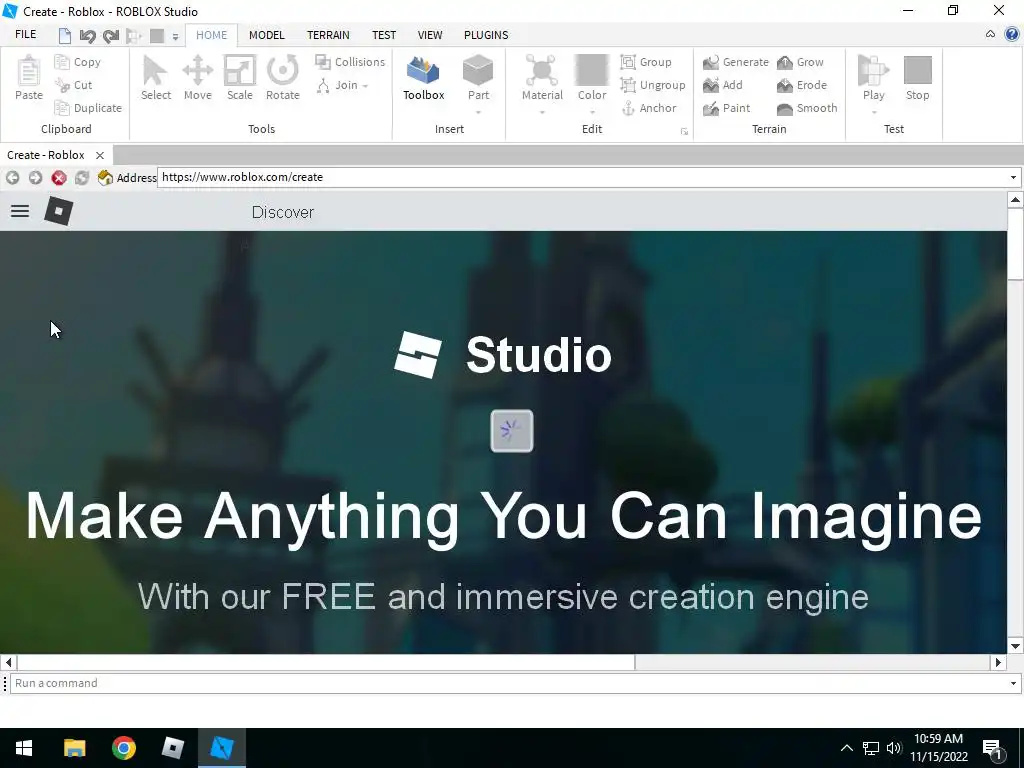Switch to the PLUGINS ribbon tab
The height and width of the screenshot is (768, 1024).
click(486, 35)
